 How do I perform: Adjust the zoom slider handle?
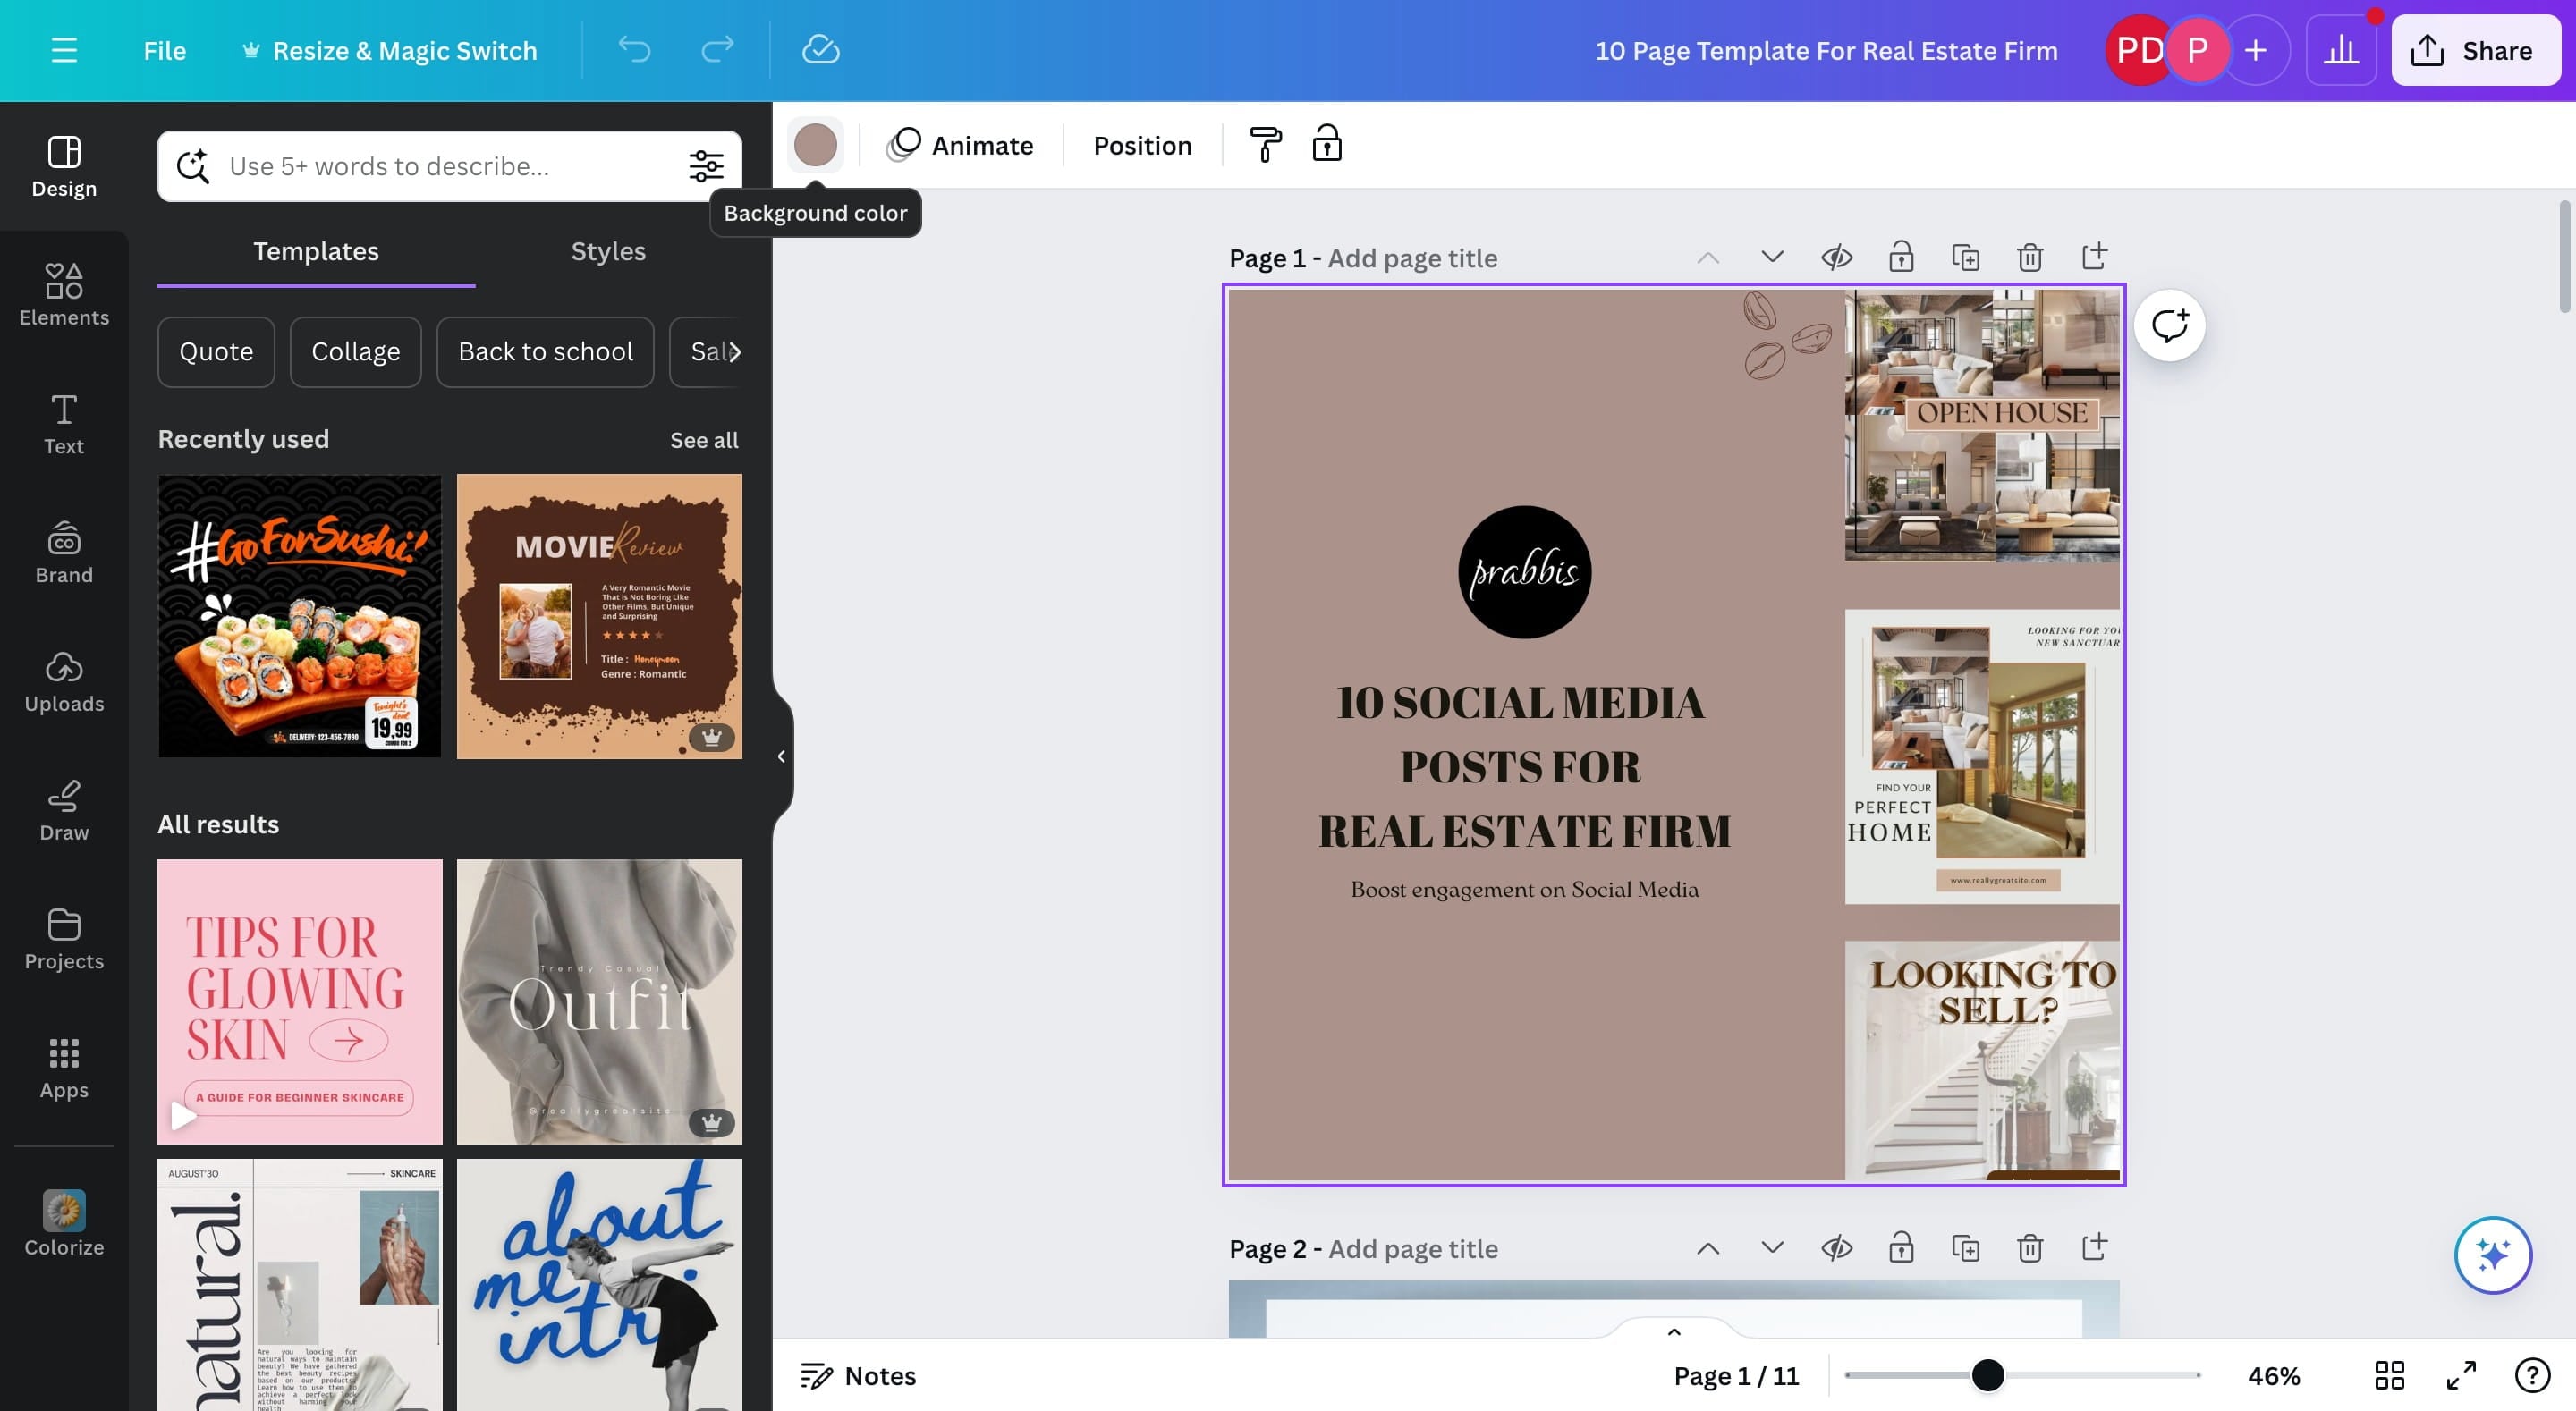[x=1988, y=1375]
